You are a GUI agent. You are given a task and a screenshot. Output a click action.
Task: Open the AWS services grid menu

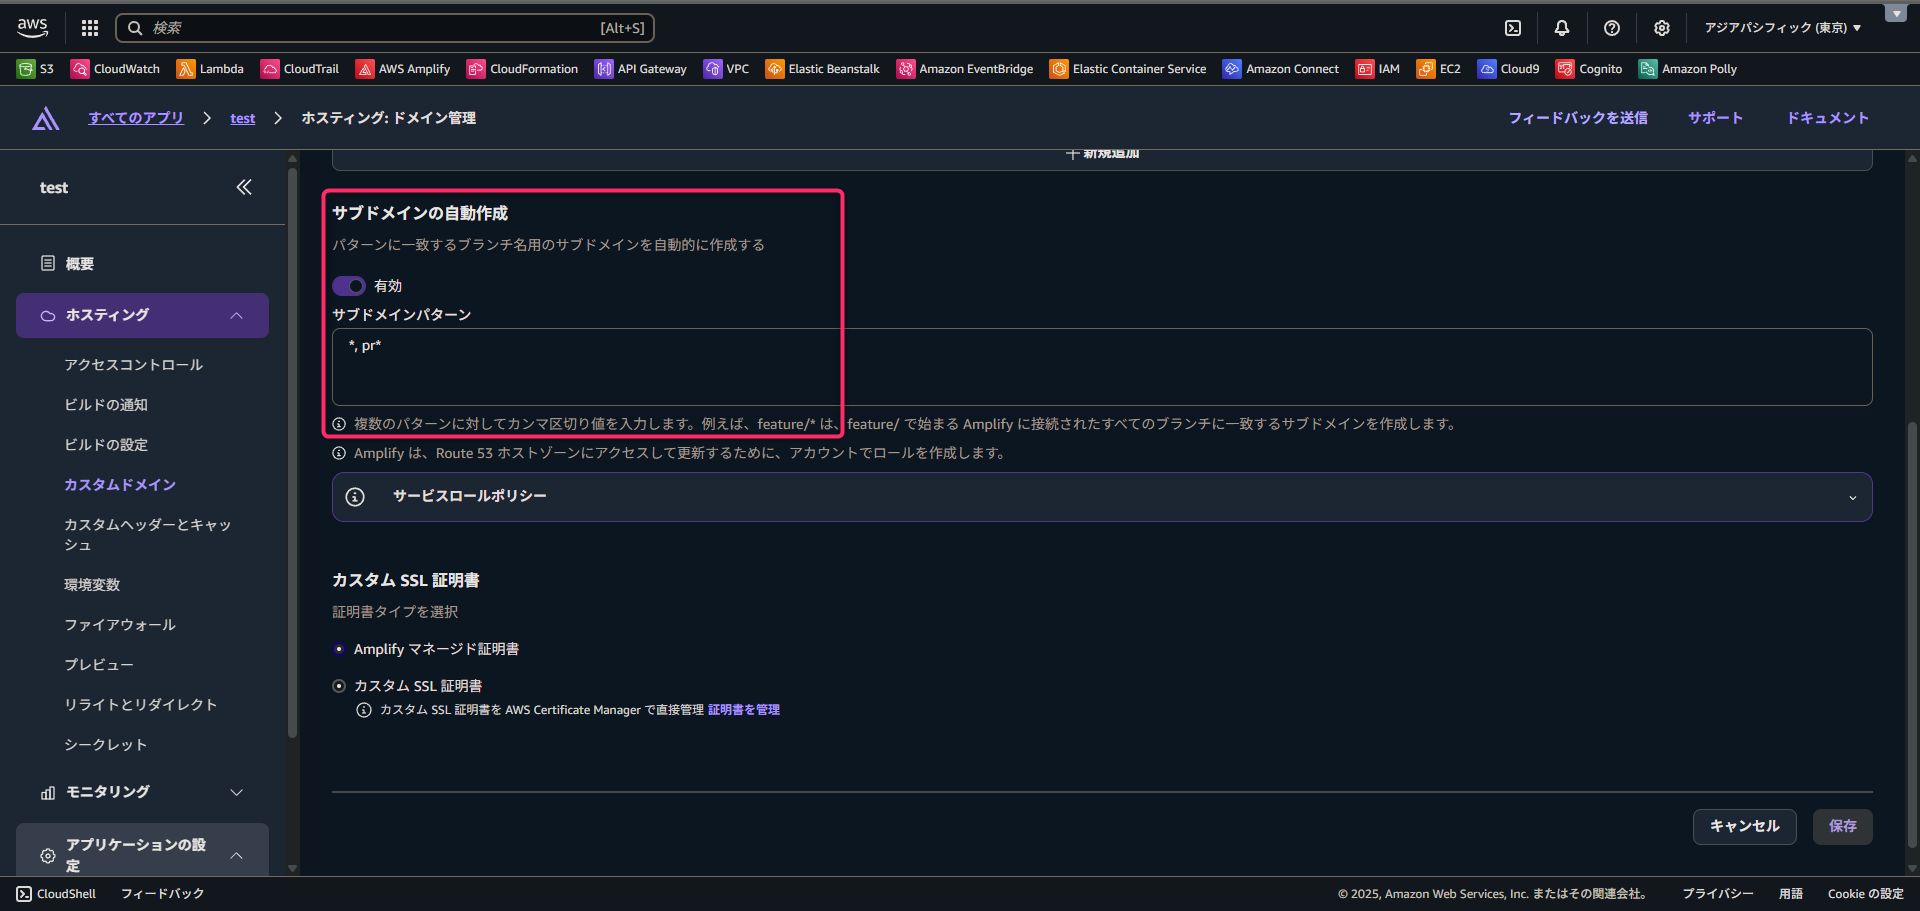click(90, 28)
